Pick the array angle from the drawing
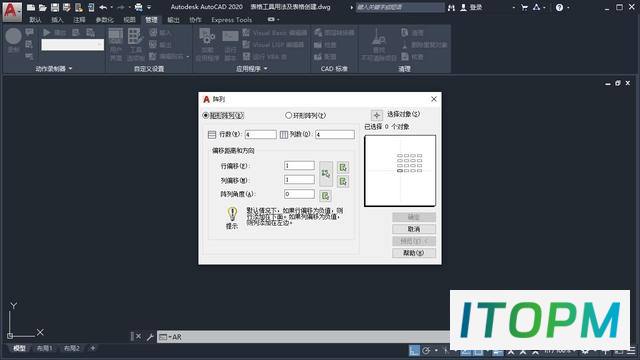 tap(325, 196)
